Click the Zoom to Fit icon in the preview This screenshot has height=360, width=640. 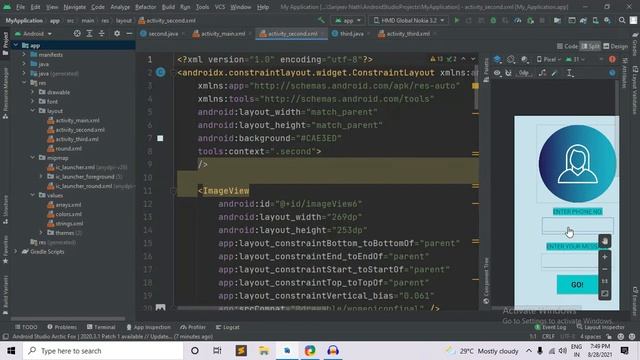[604, 293]
